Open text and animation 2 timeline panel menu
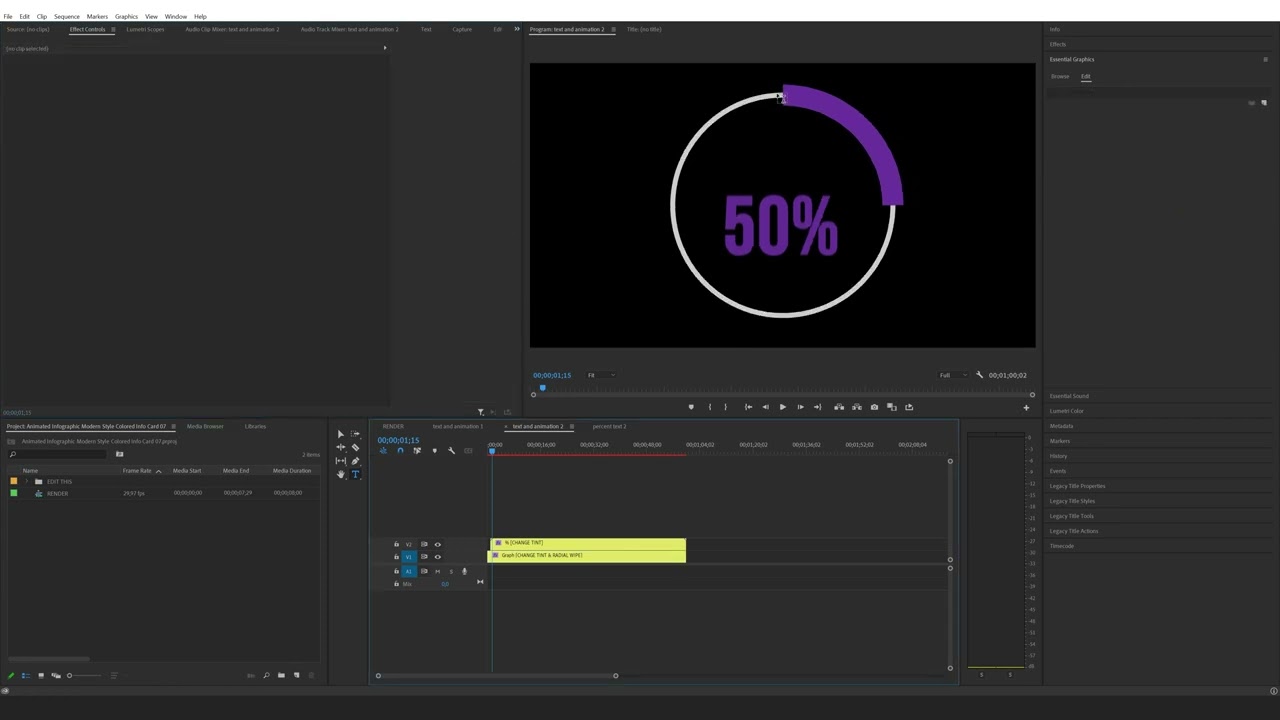 (571, 427)
